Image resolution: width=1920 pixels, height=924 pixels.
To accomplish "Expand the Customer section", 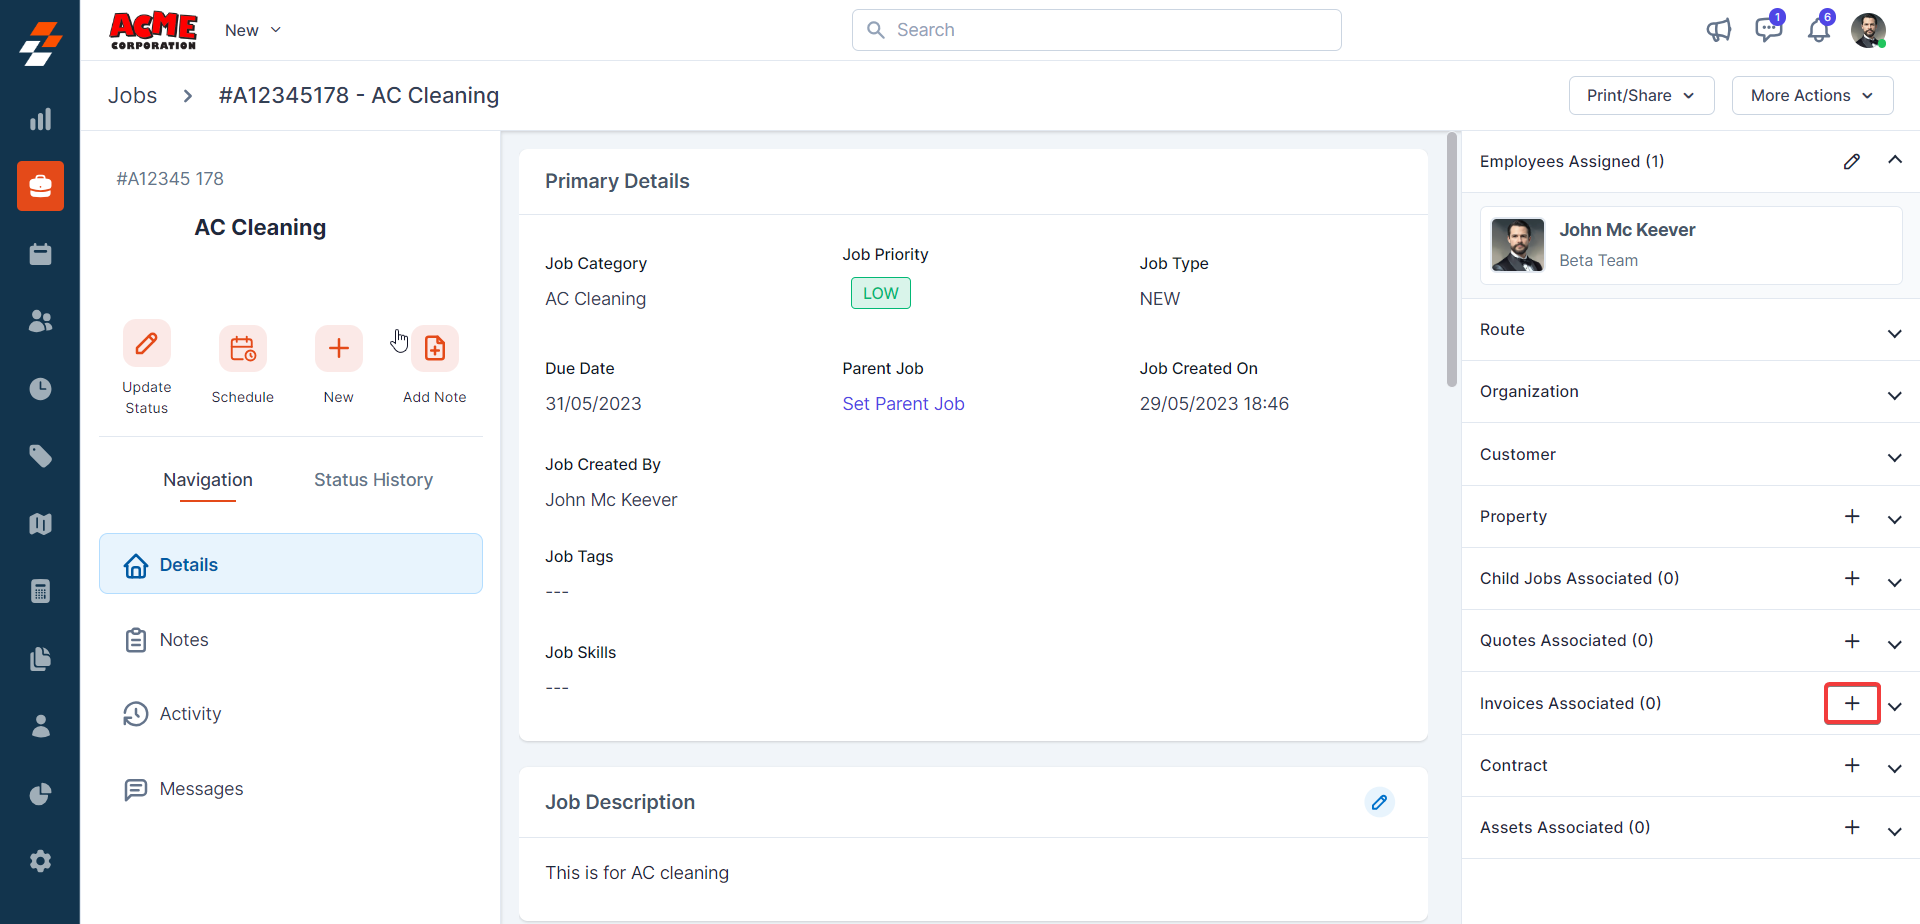I will click(1893, 457).
